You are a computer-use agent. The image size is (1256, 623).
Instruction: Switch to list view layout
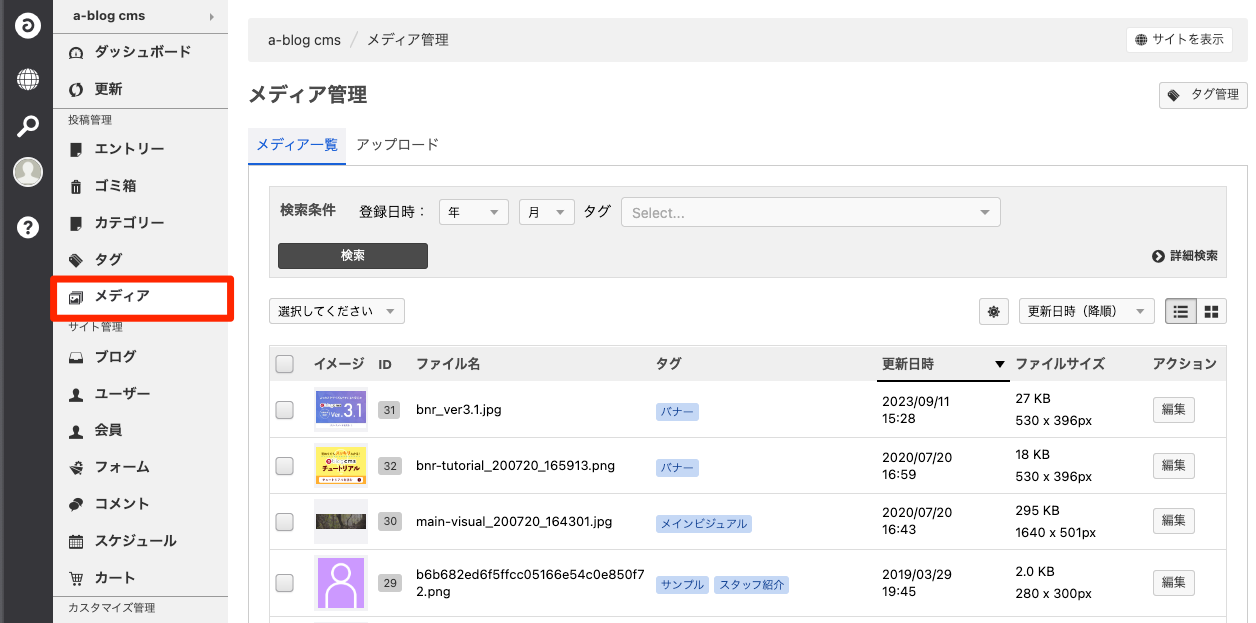[x=1181, y=312]
